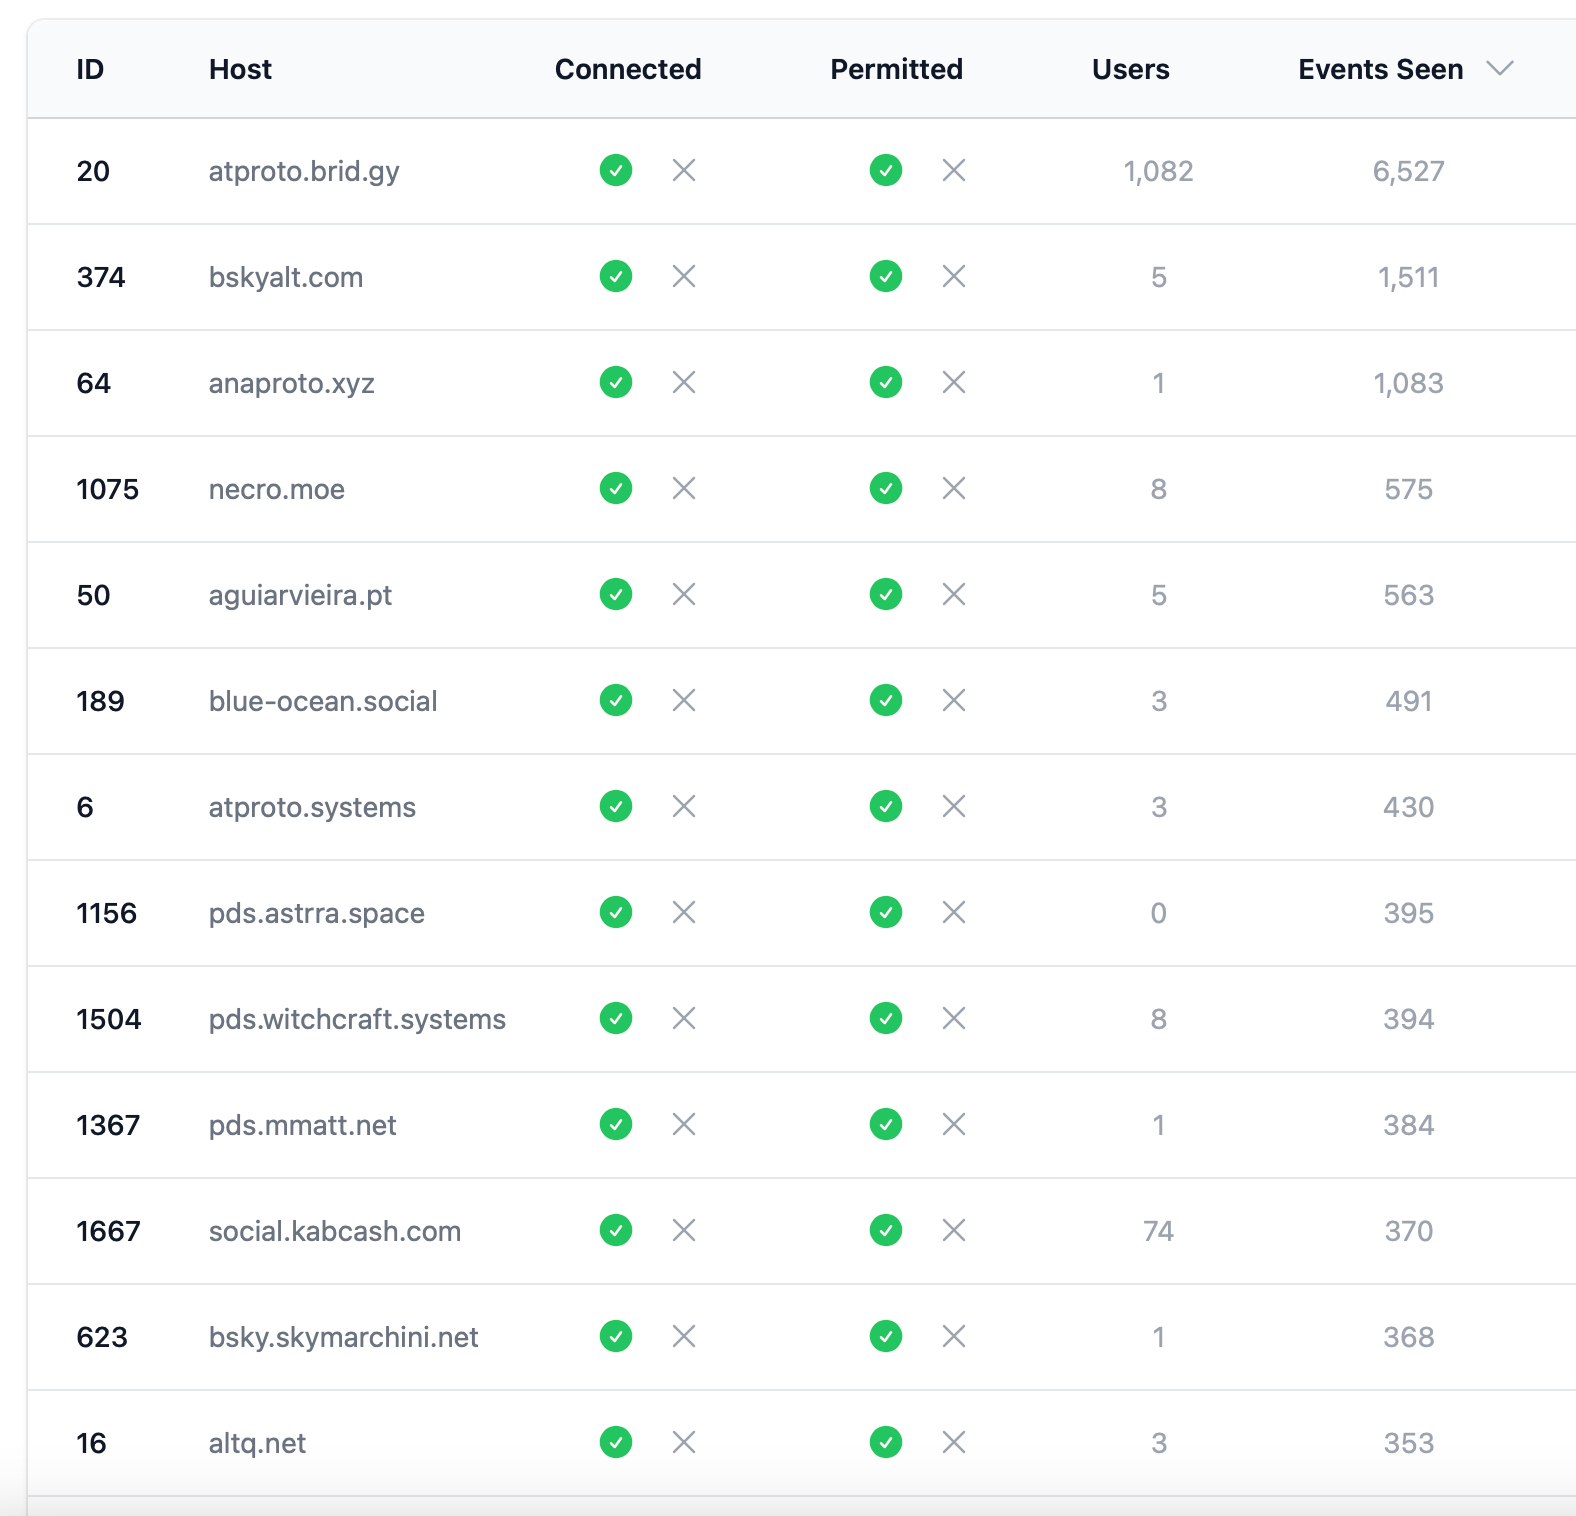Click the Permitted column header
The height and width of the screenshot is (1516, 1576).
point(896,69)
